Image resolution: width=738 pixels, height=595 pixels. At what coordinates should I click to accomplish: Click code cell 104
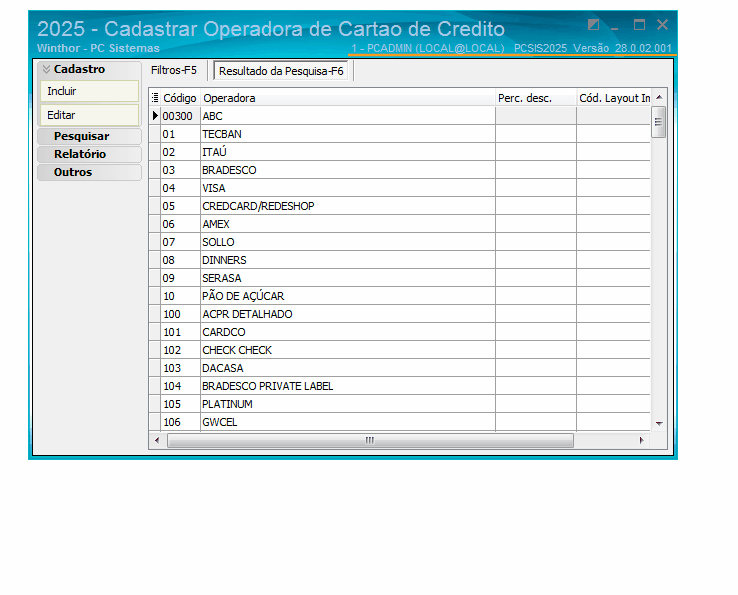point(180,386)
